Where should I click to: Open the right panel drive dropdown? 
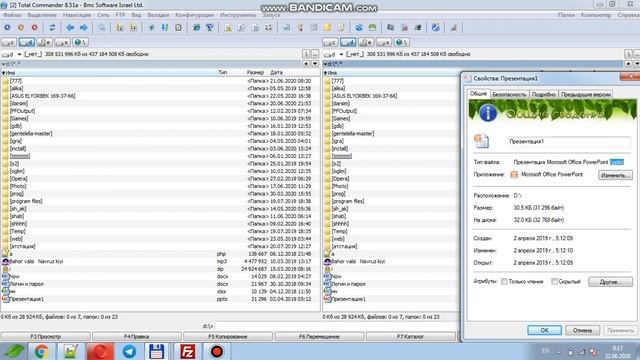coord(341,54)
